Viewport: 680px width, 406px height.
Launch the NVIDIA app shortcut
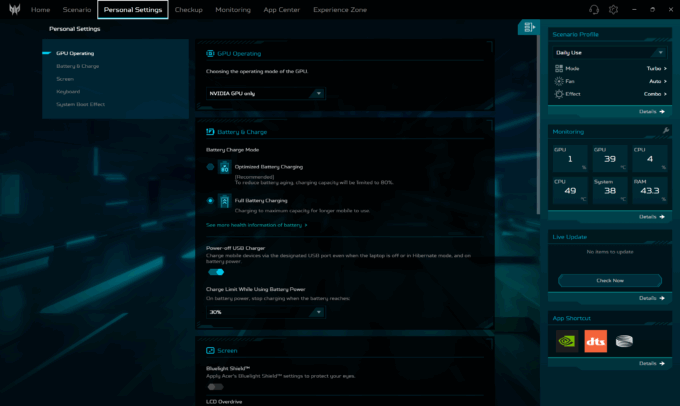tap(567, 341)
